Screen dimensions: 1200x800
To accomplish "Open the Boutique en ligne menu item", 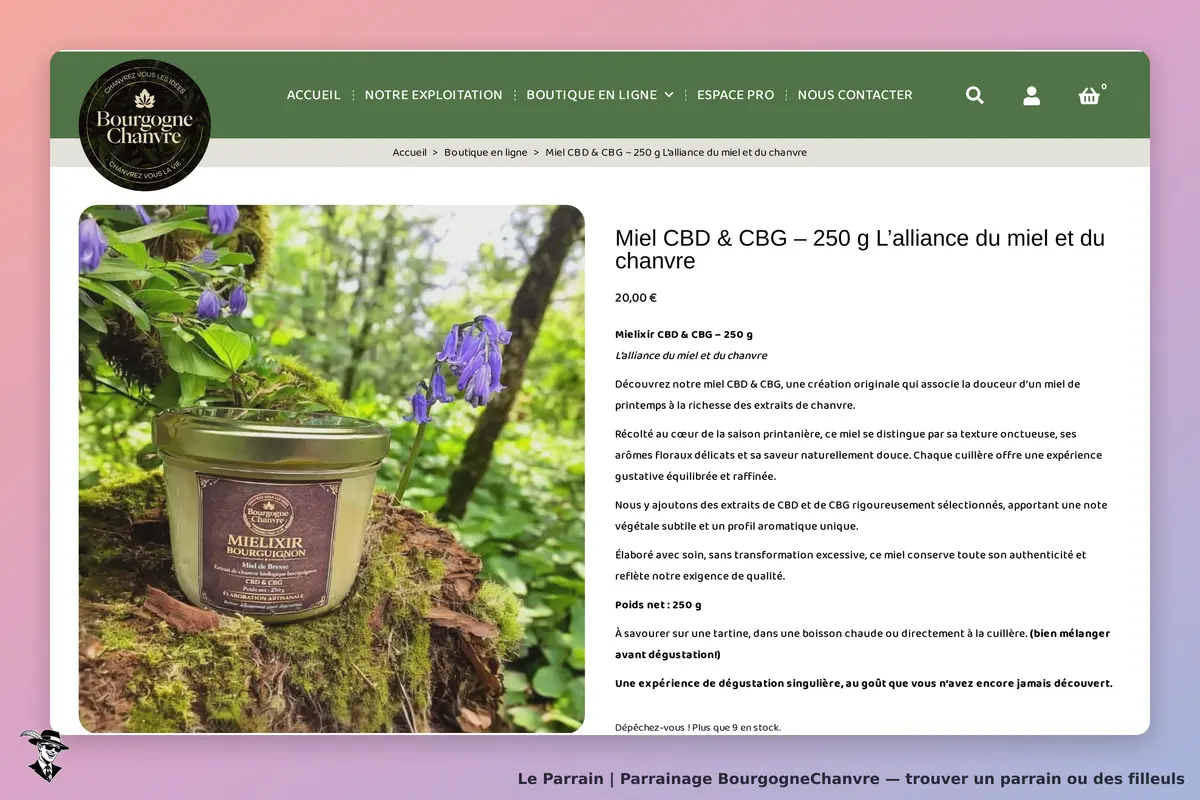I will coord(592,95).
